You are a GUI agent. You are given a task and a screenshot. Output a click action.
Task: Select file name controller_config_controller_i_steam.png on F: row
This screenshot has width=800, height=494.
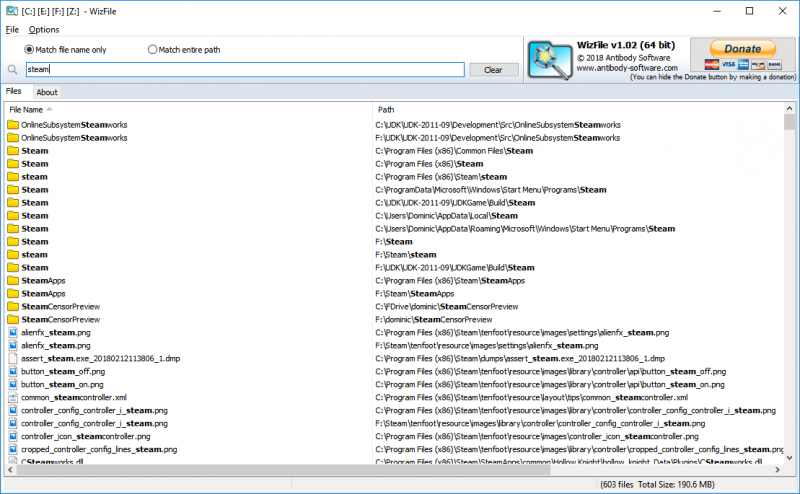coord(94,424)
